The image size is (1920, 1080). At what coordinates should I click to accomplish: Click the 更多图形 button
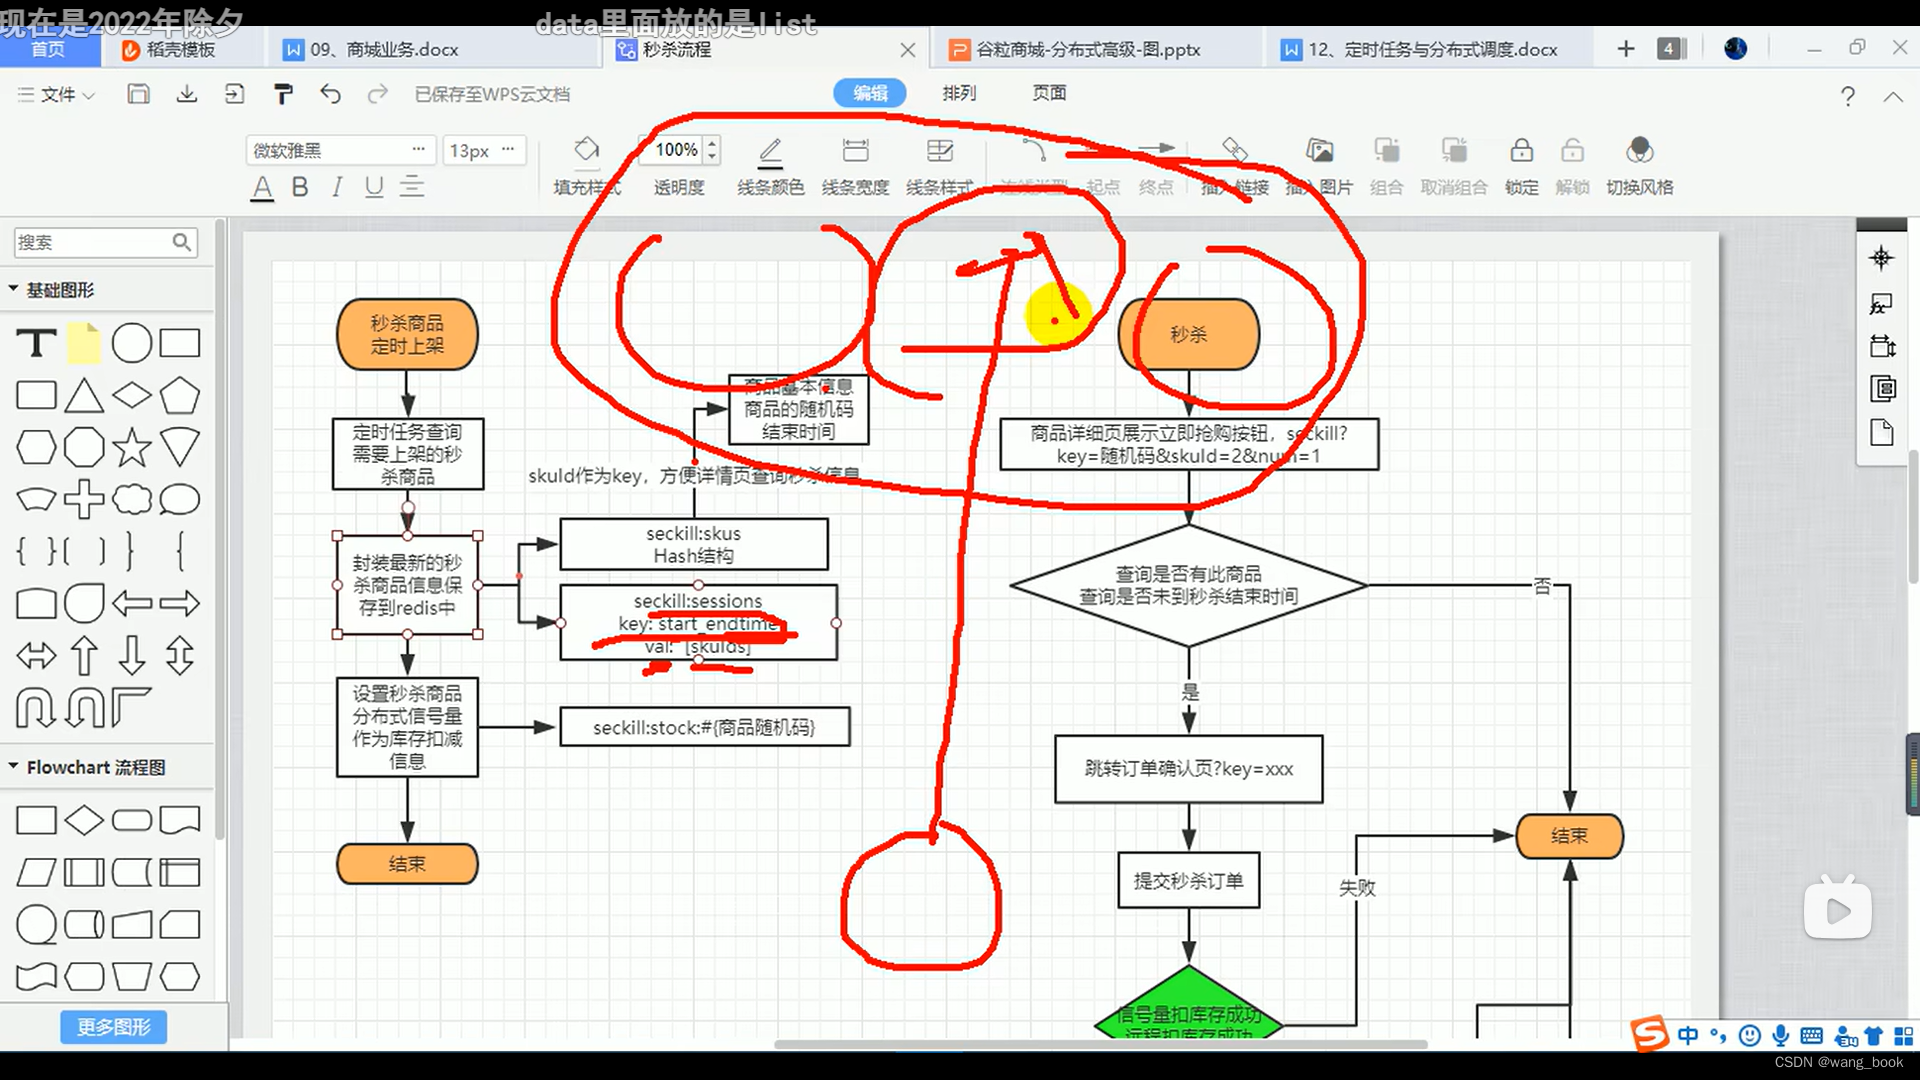[x=113, y=1027]
